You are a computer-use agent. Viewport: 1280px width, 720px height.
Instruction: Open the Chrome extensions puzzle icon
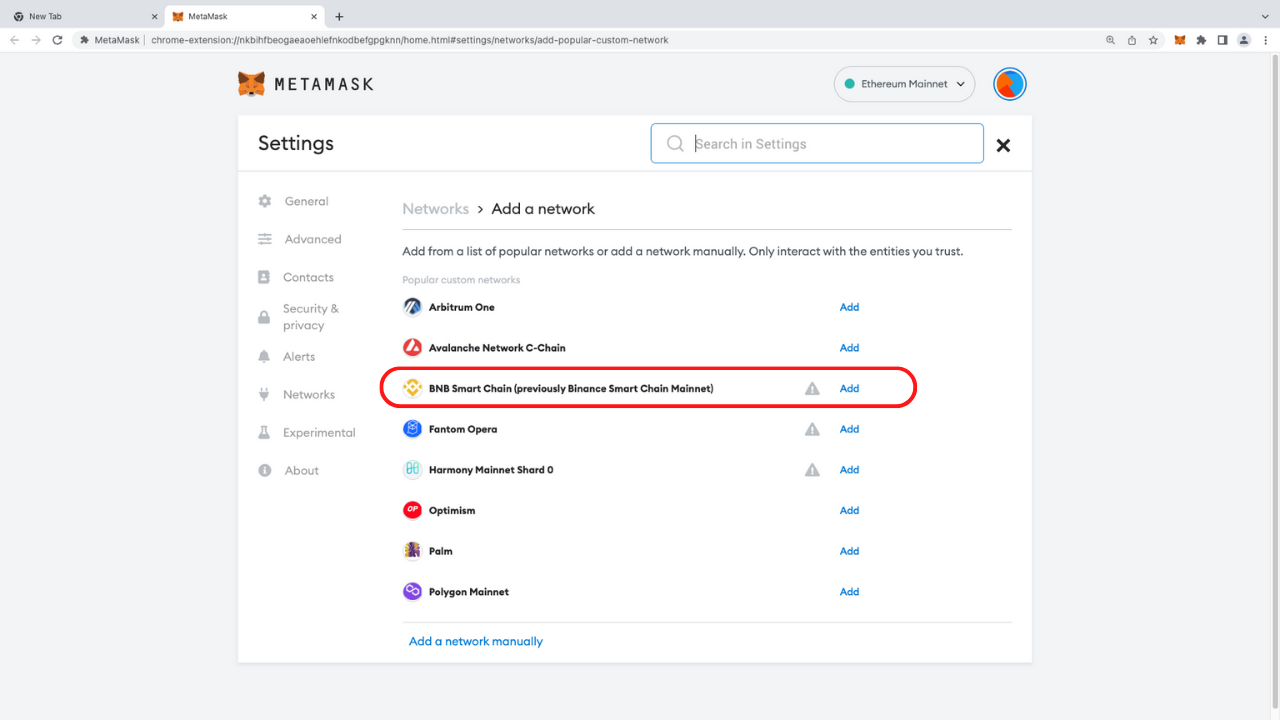click(1201, 40)
